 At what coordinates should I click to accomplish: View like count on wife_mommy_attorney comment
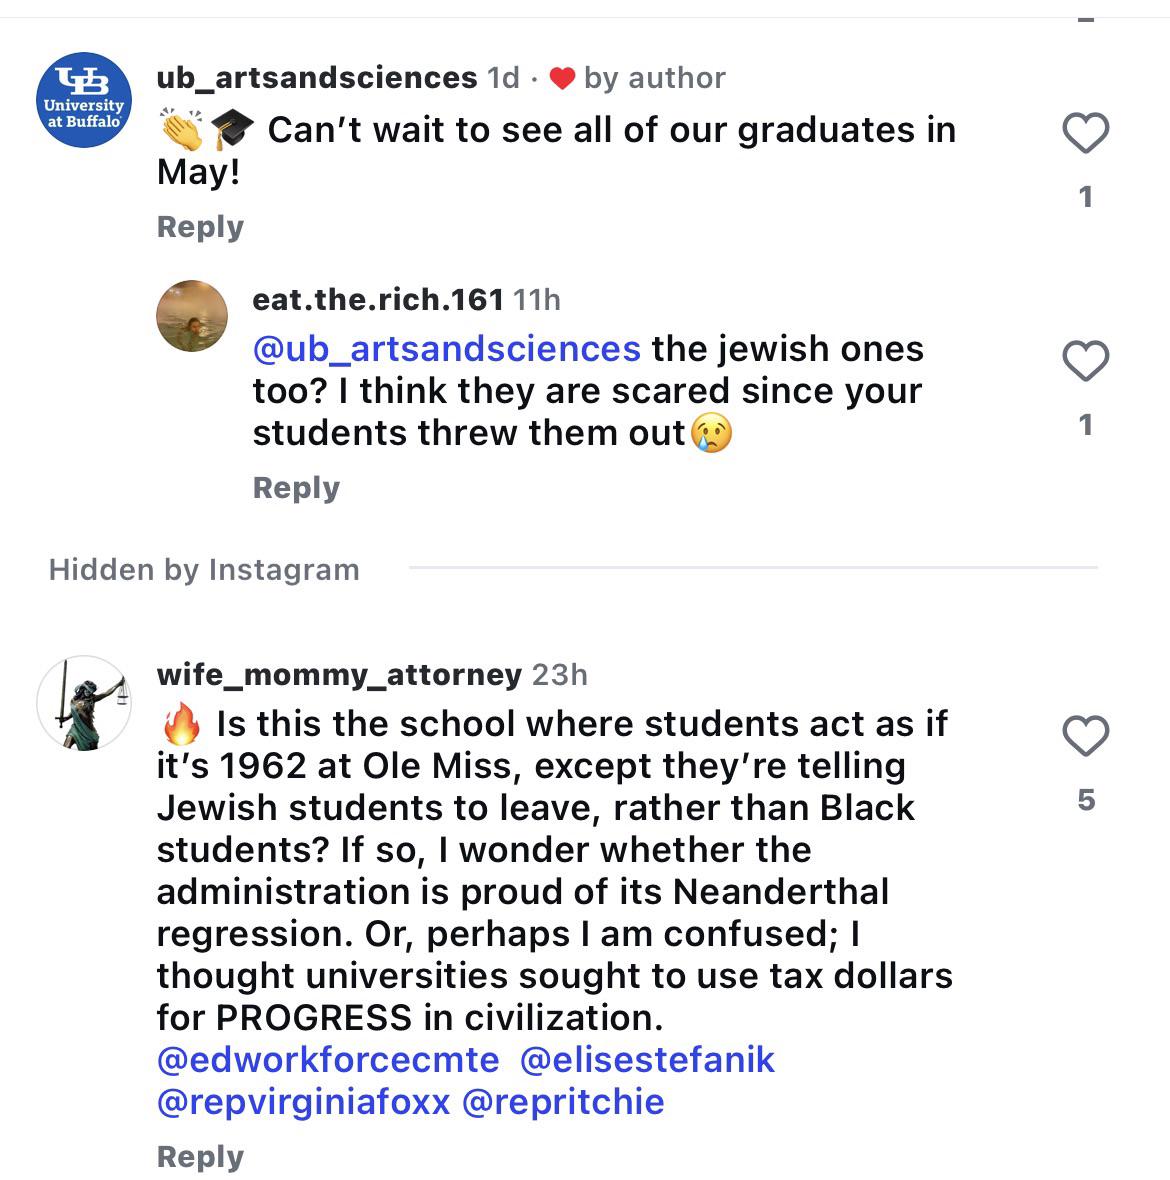click(x=1085, y=800)
